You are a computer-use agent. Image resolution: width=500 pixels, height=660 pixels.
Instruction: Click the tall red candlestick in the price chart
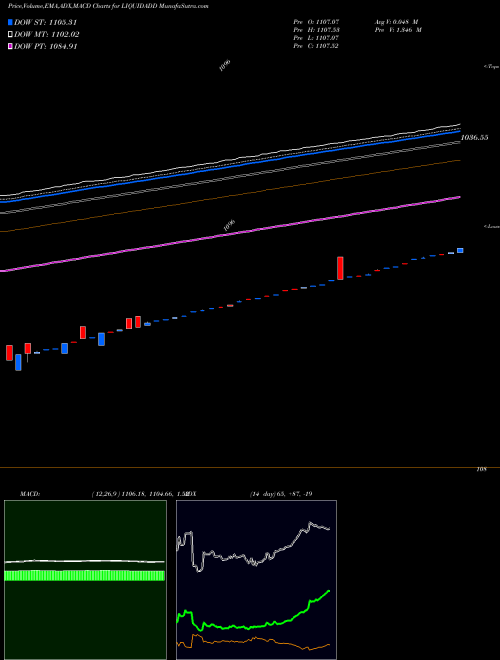tap(340, 268)
